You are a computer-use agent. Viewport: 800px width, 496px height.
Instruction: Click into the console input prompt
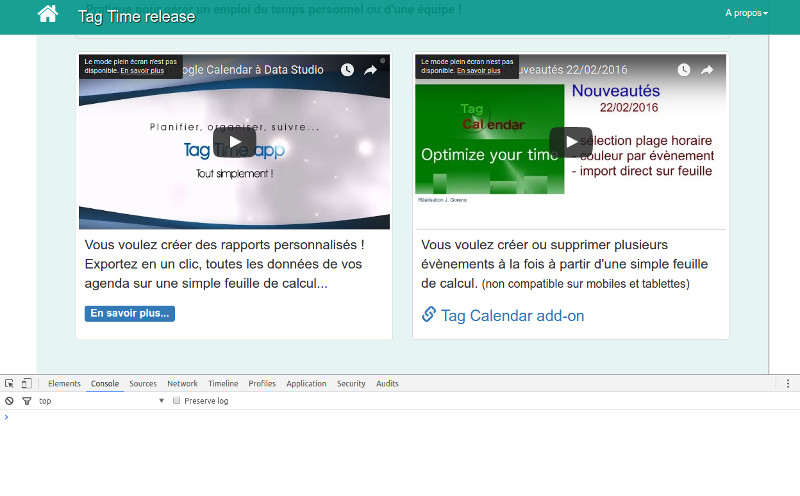point(400,417)
